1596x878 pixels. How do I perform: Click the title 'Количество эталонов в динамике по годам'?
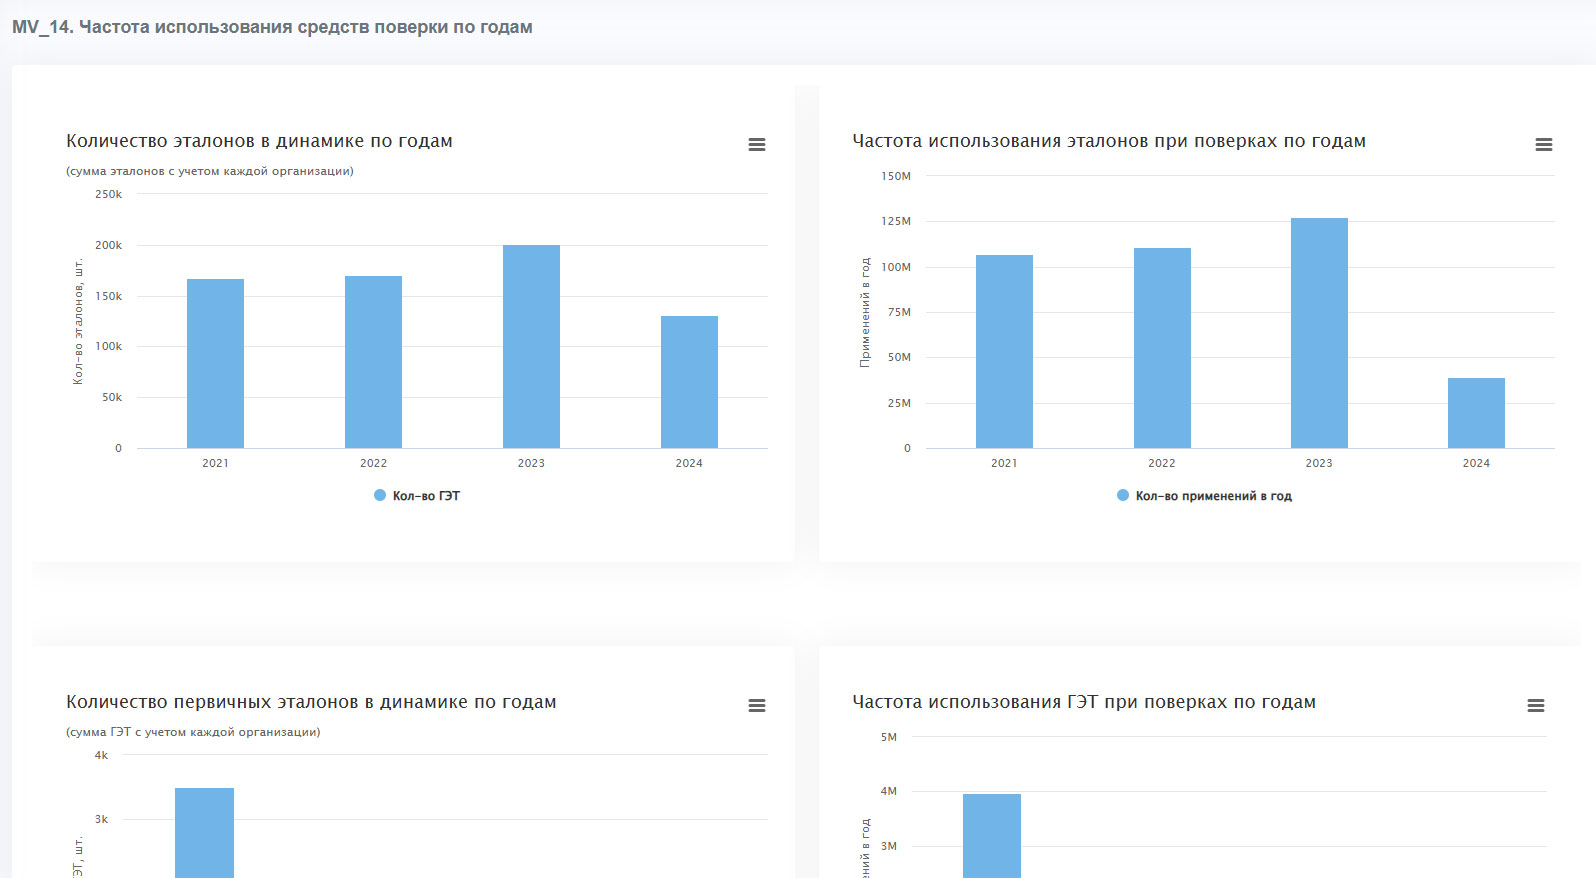pos(259,141)
